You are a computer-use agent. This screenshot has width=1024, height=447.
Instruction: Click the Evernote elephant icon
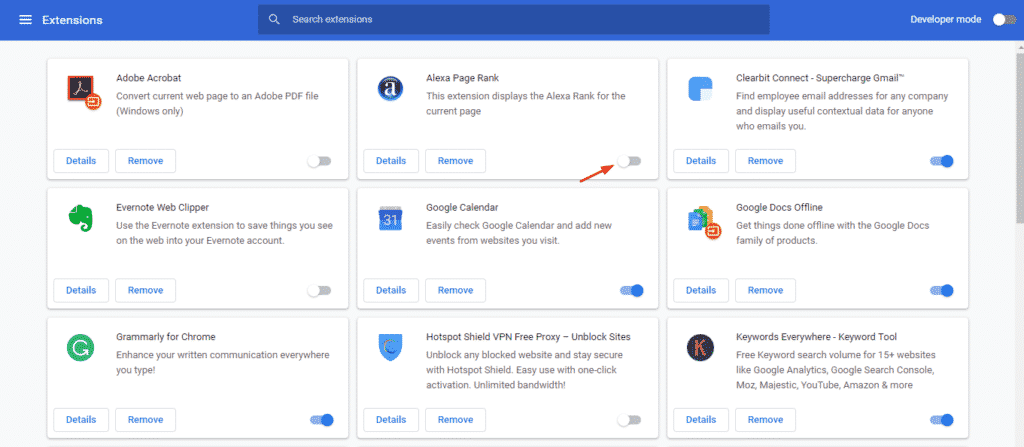click(80, 218)
